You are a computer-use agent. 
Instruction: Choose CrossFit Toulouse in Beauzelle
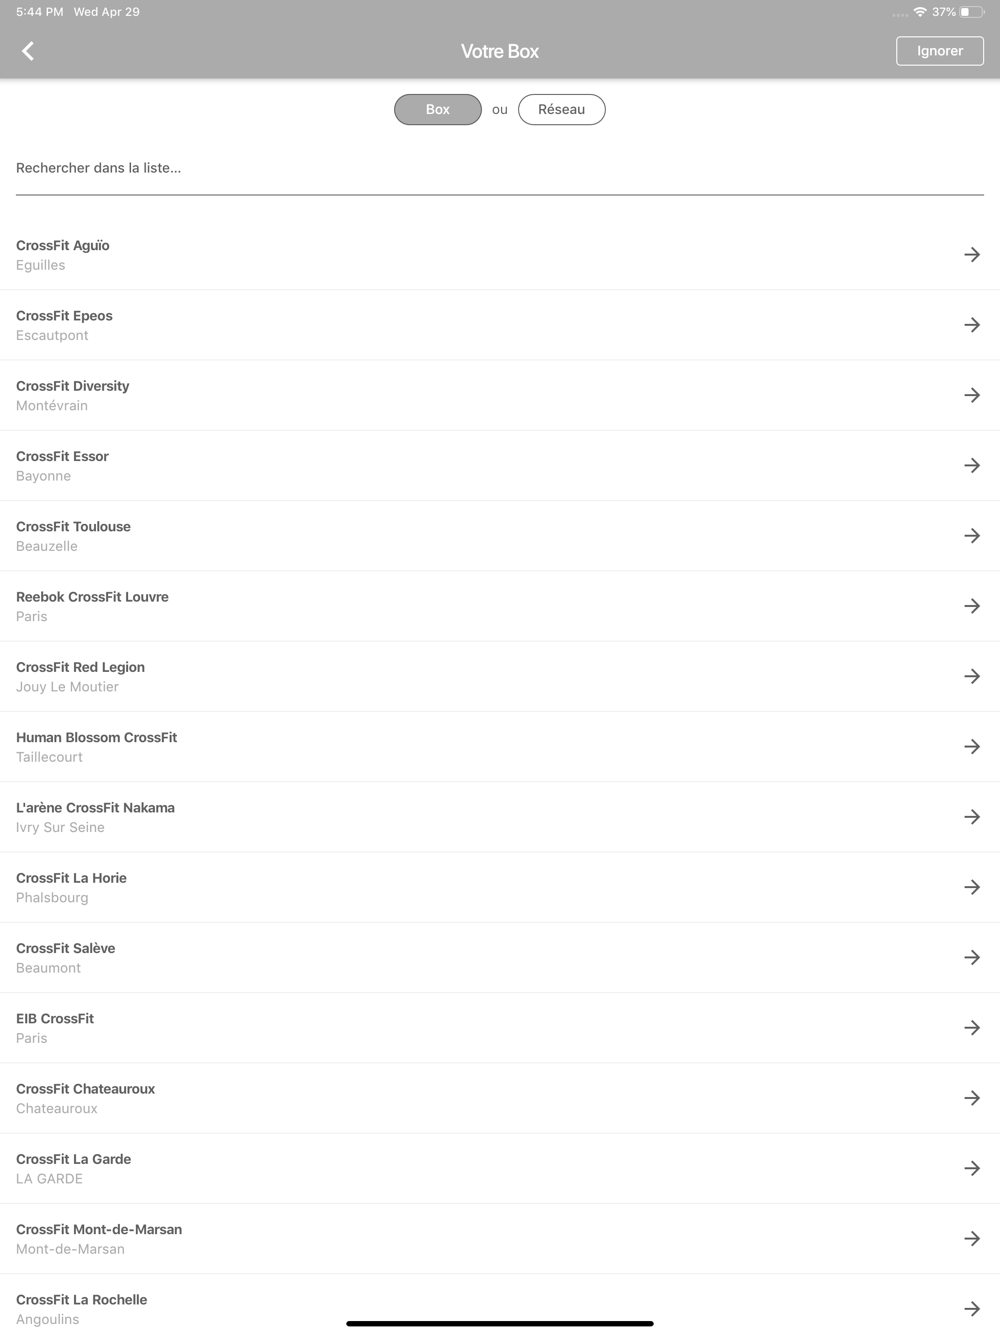[500, 536]
